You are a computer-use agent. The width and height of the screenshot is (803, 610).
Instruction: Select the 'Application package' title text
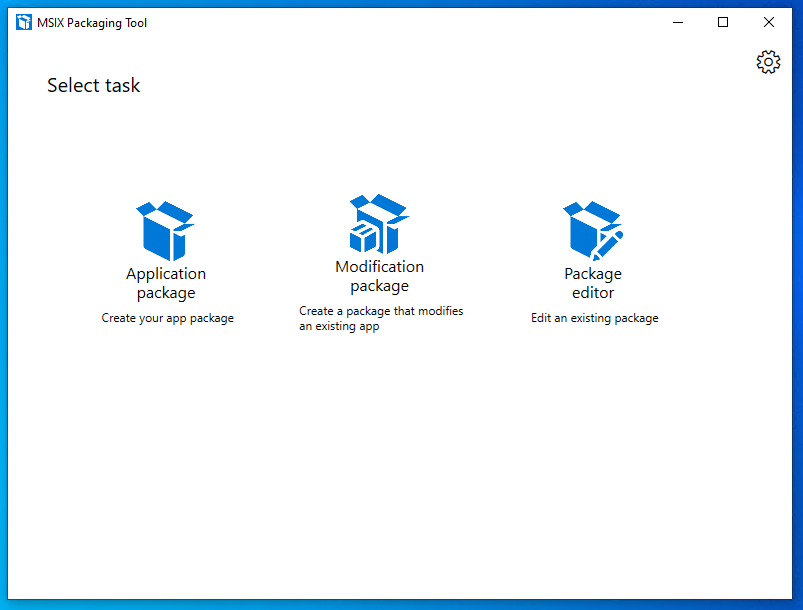[x=166, y=283]
